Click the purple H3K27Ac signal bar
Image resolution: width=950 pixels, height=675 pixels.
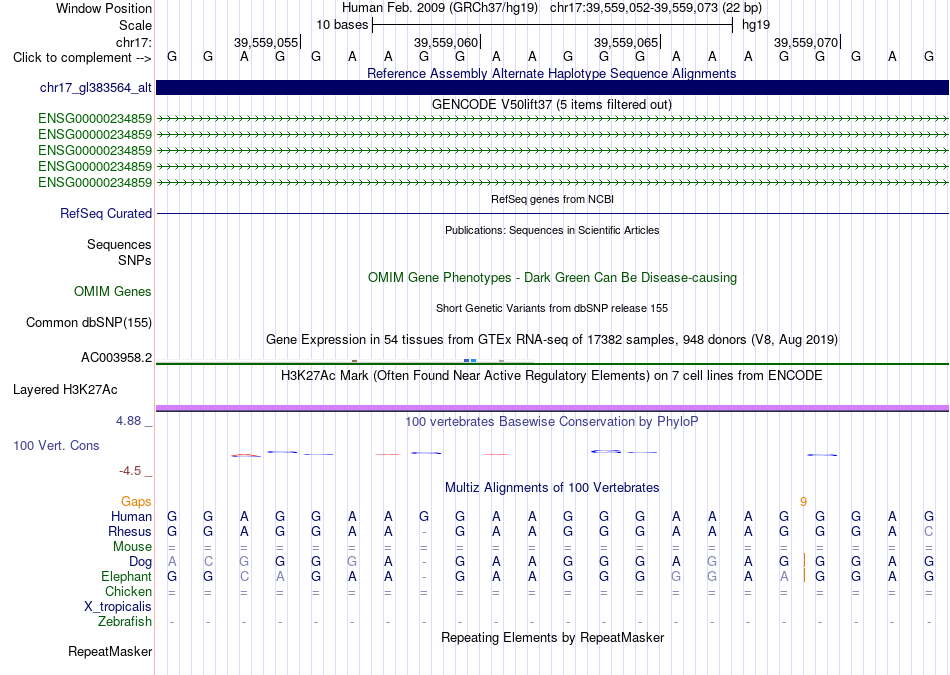[553, 408]
